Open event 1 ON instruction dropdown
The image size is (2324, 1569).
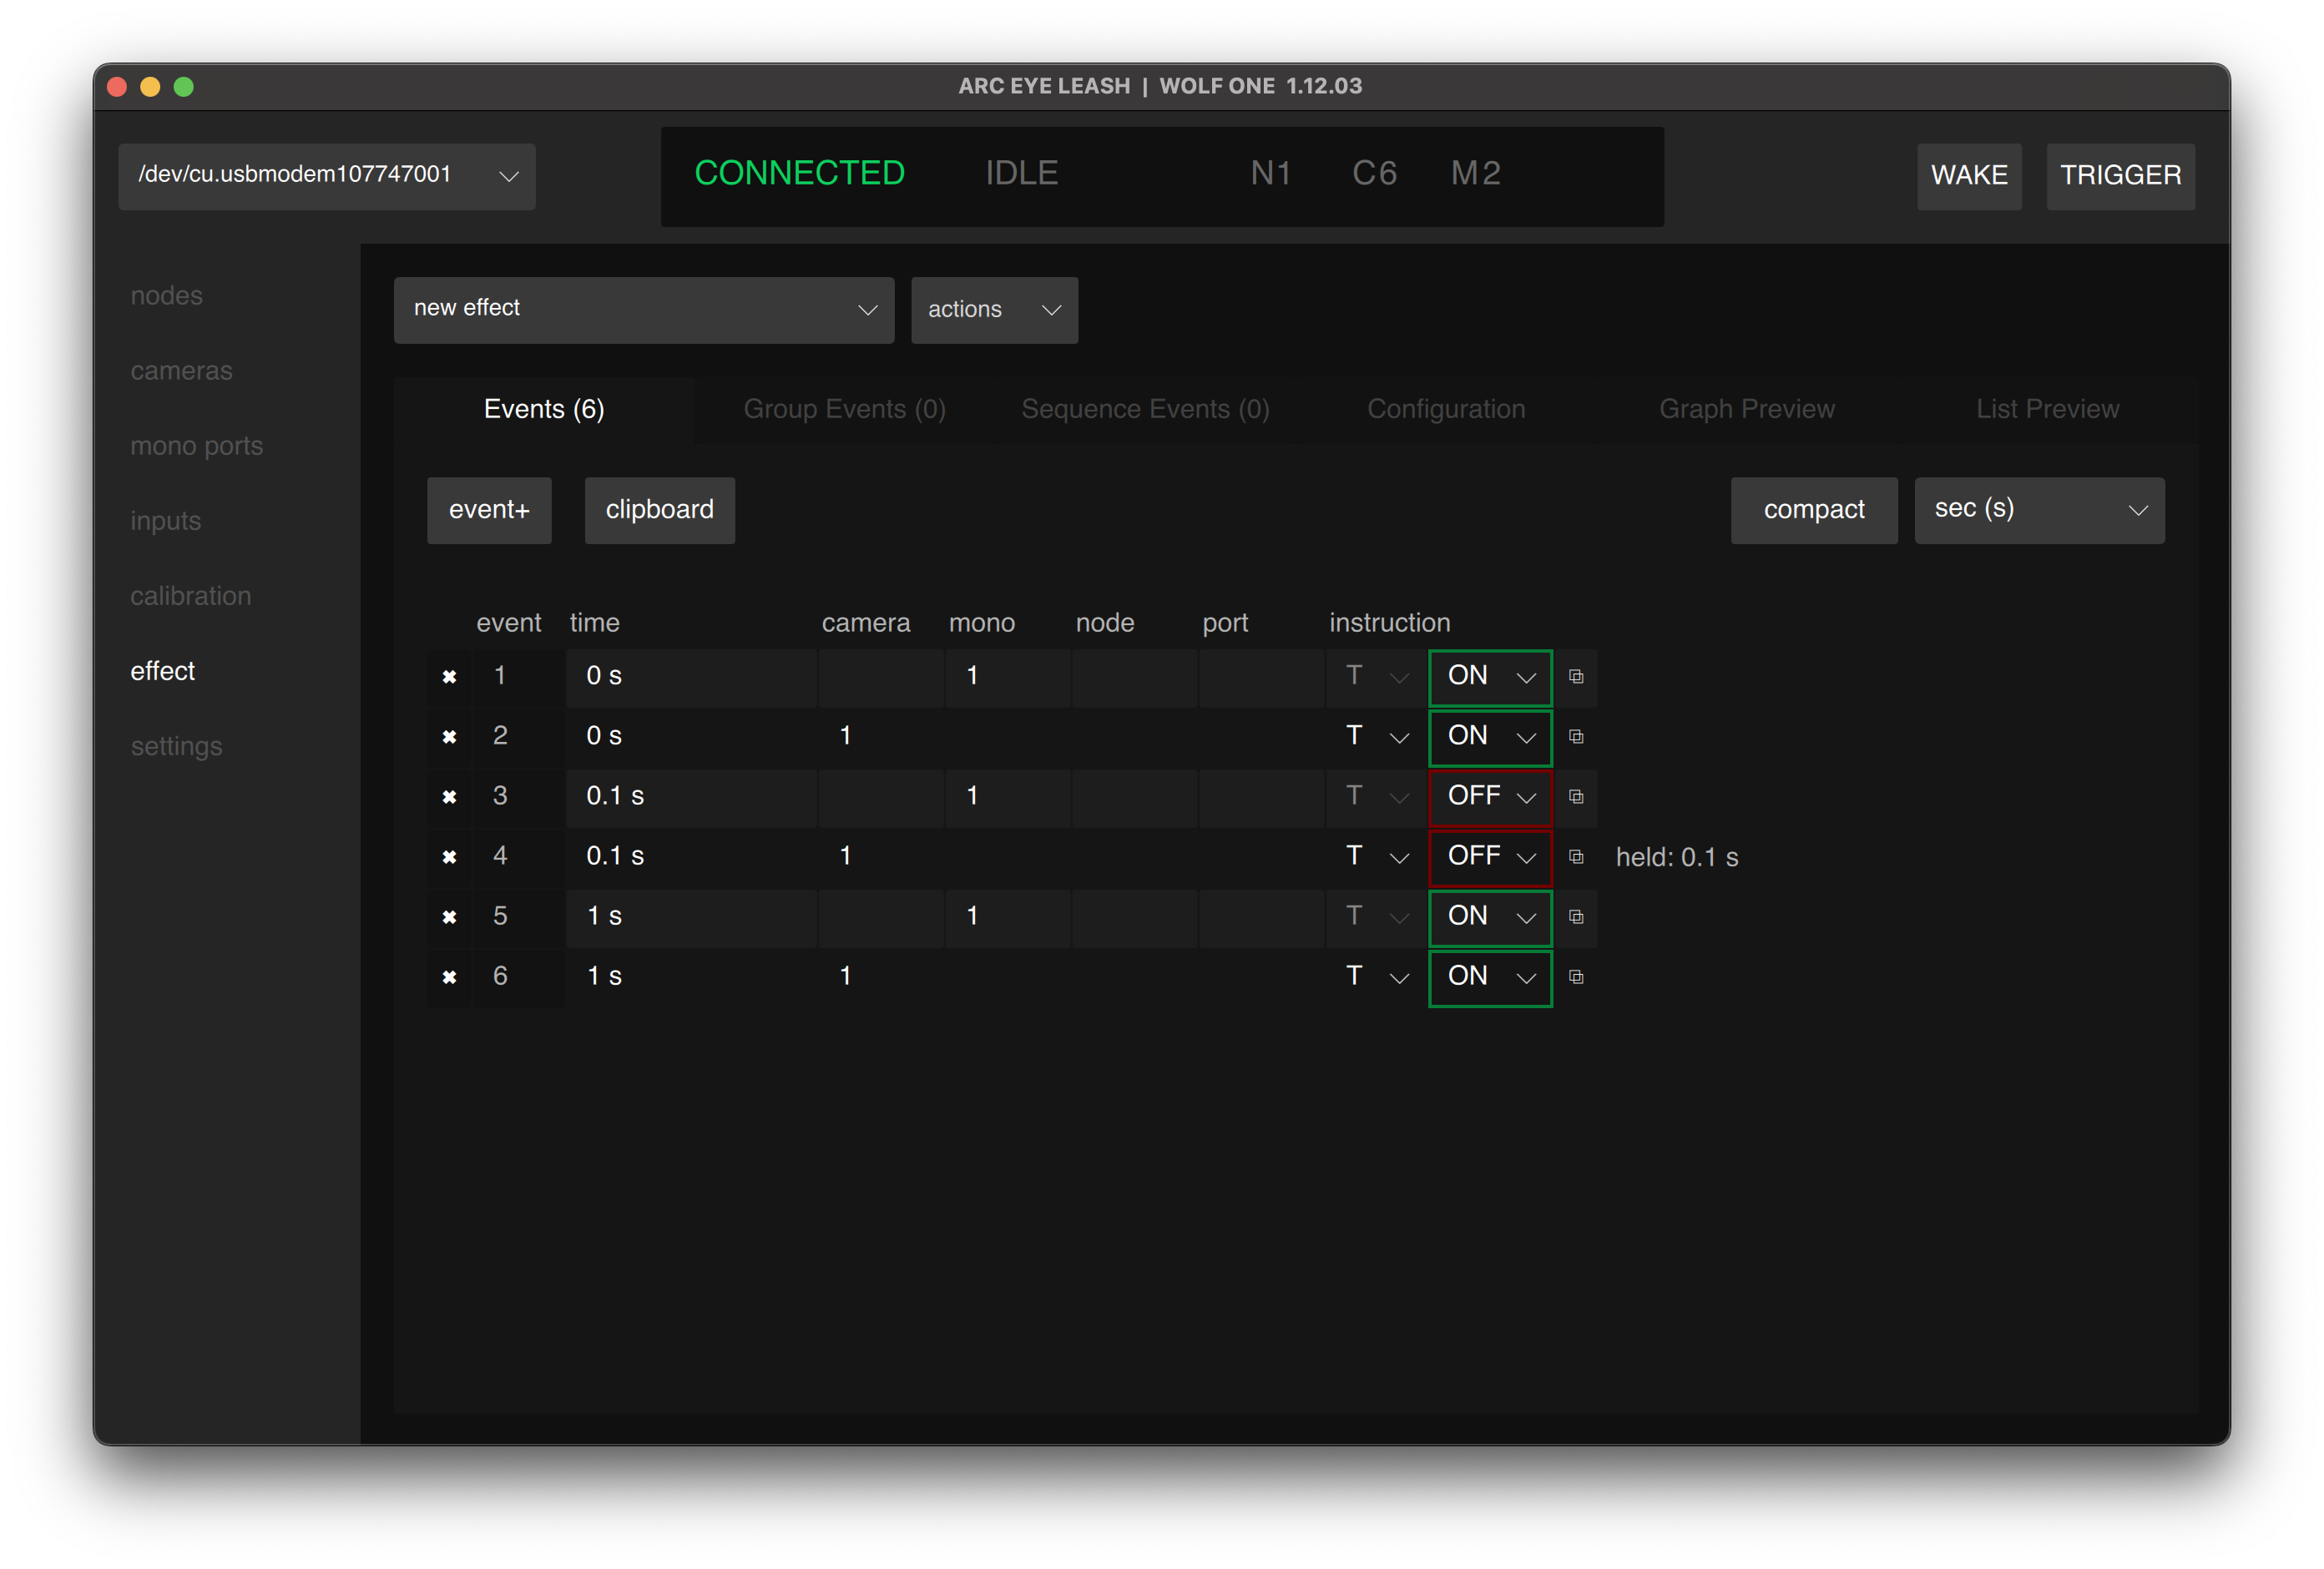pos(1490,677)
